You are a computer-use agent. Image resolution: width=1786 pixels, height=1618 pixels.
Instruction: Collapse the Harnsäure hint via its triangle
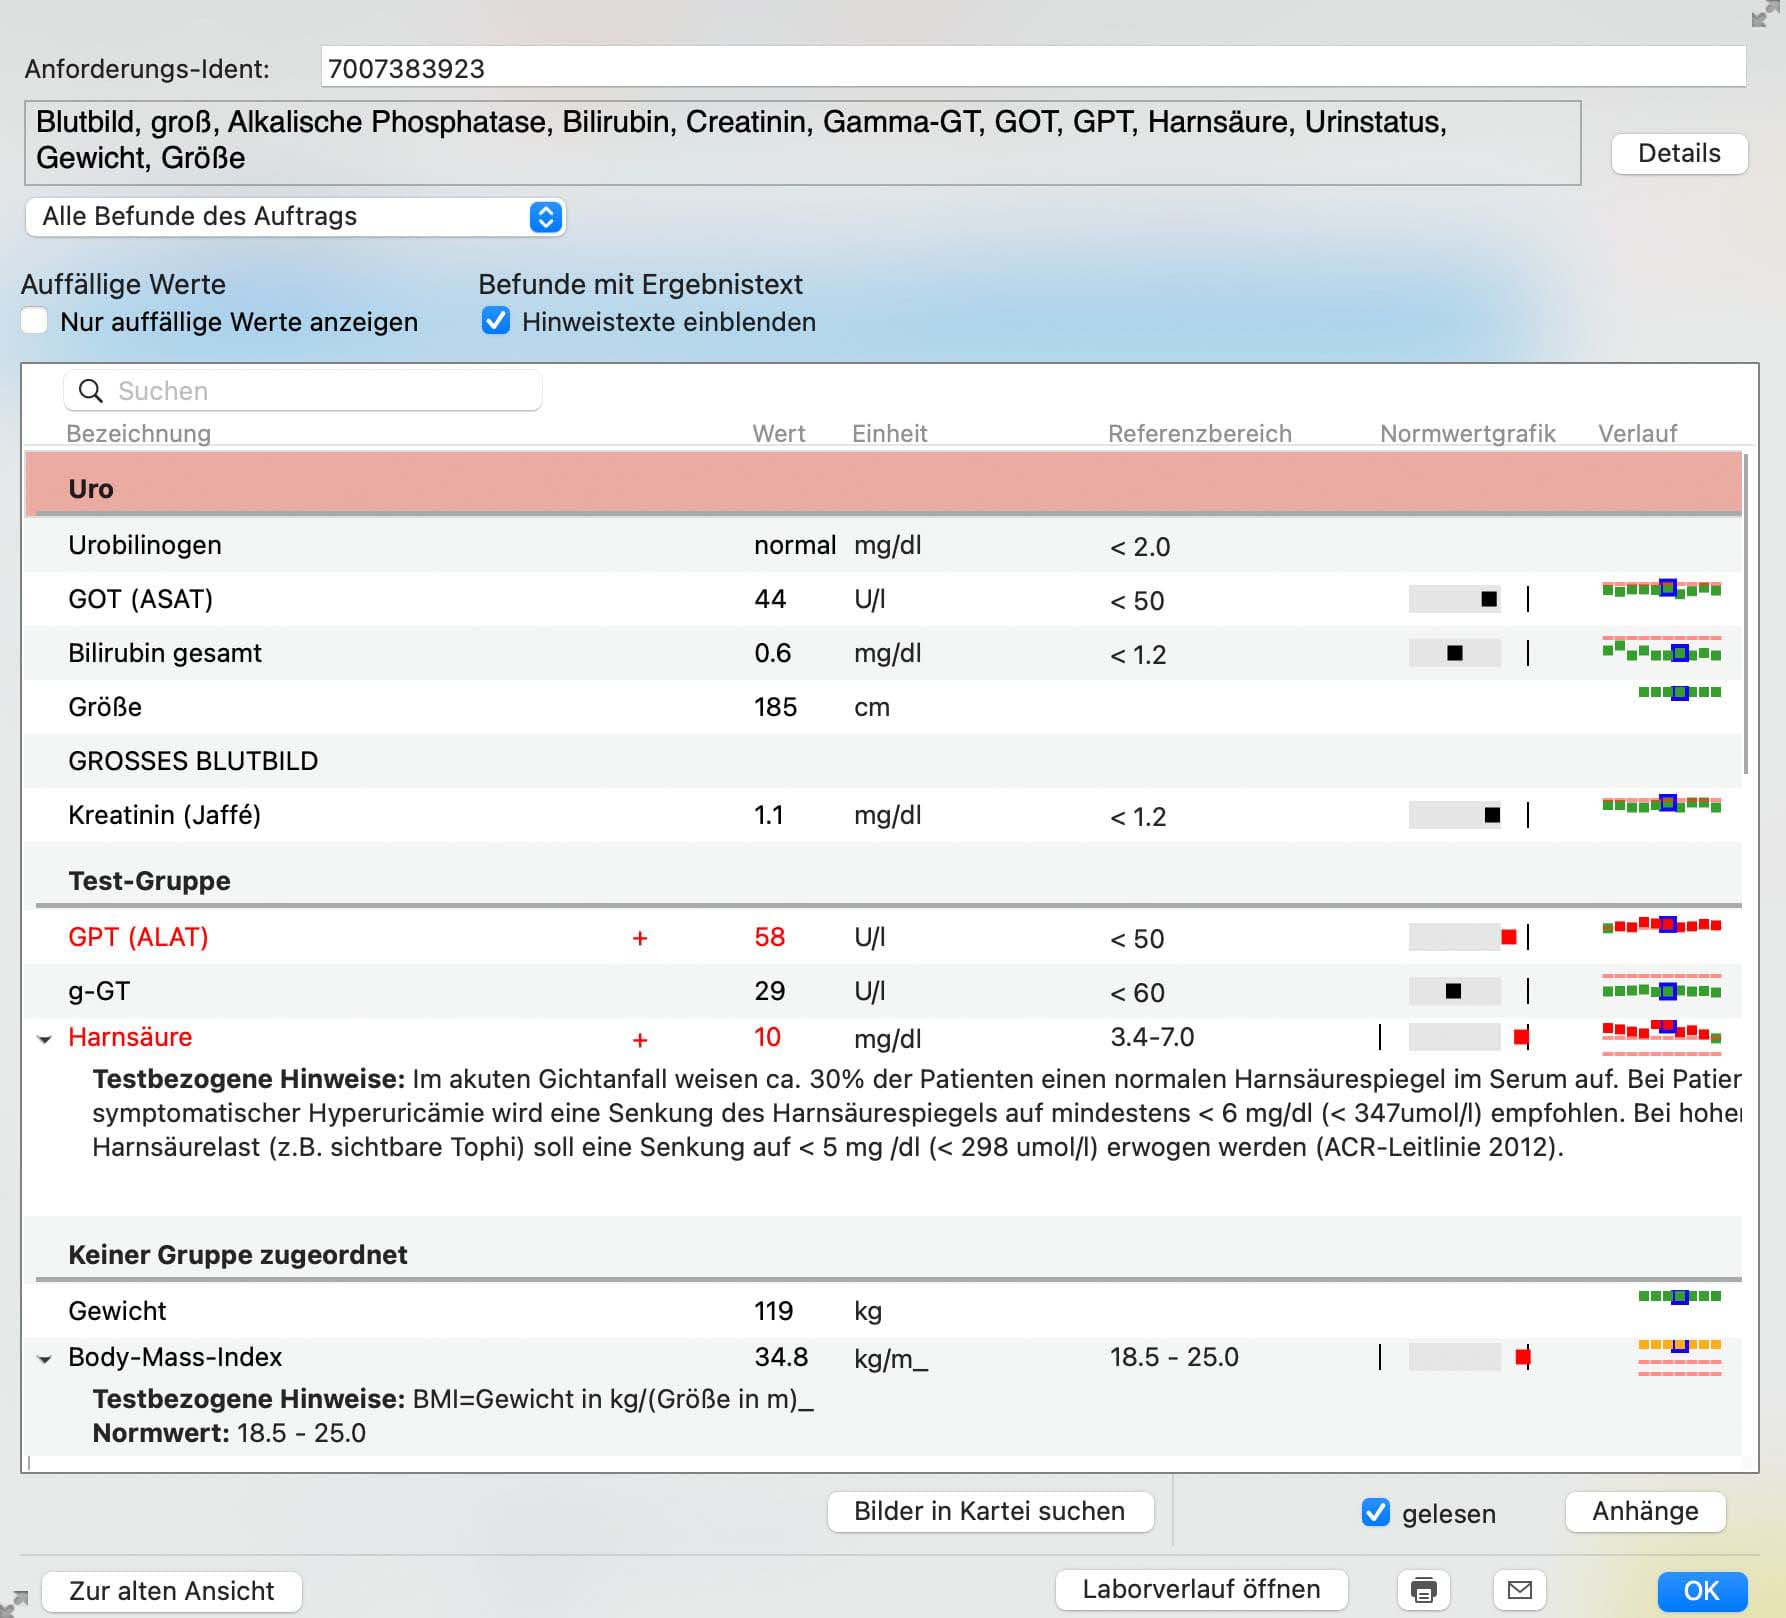(44, 1039)
